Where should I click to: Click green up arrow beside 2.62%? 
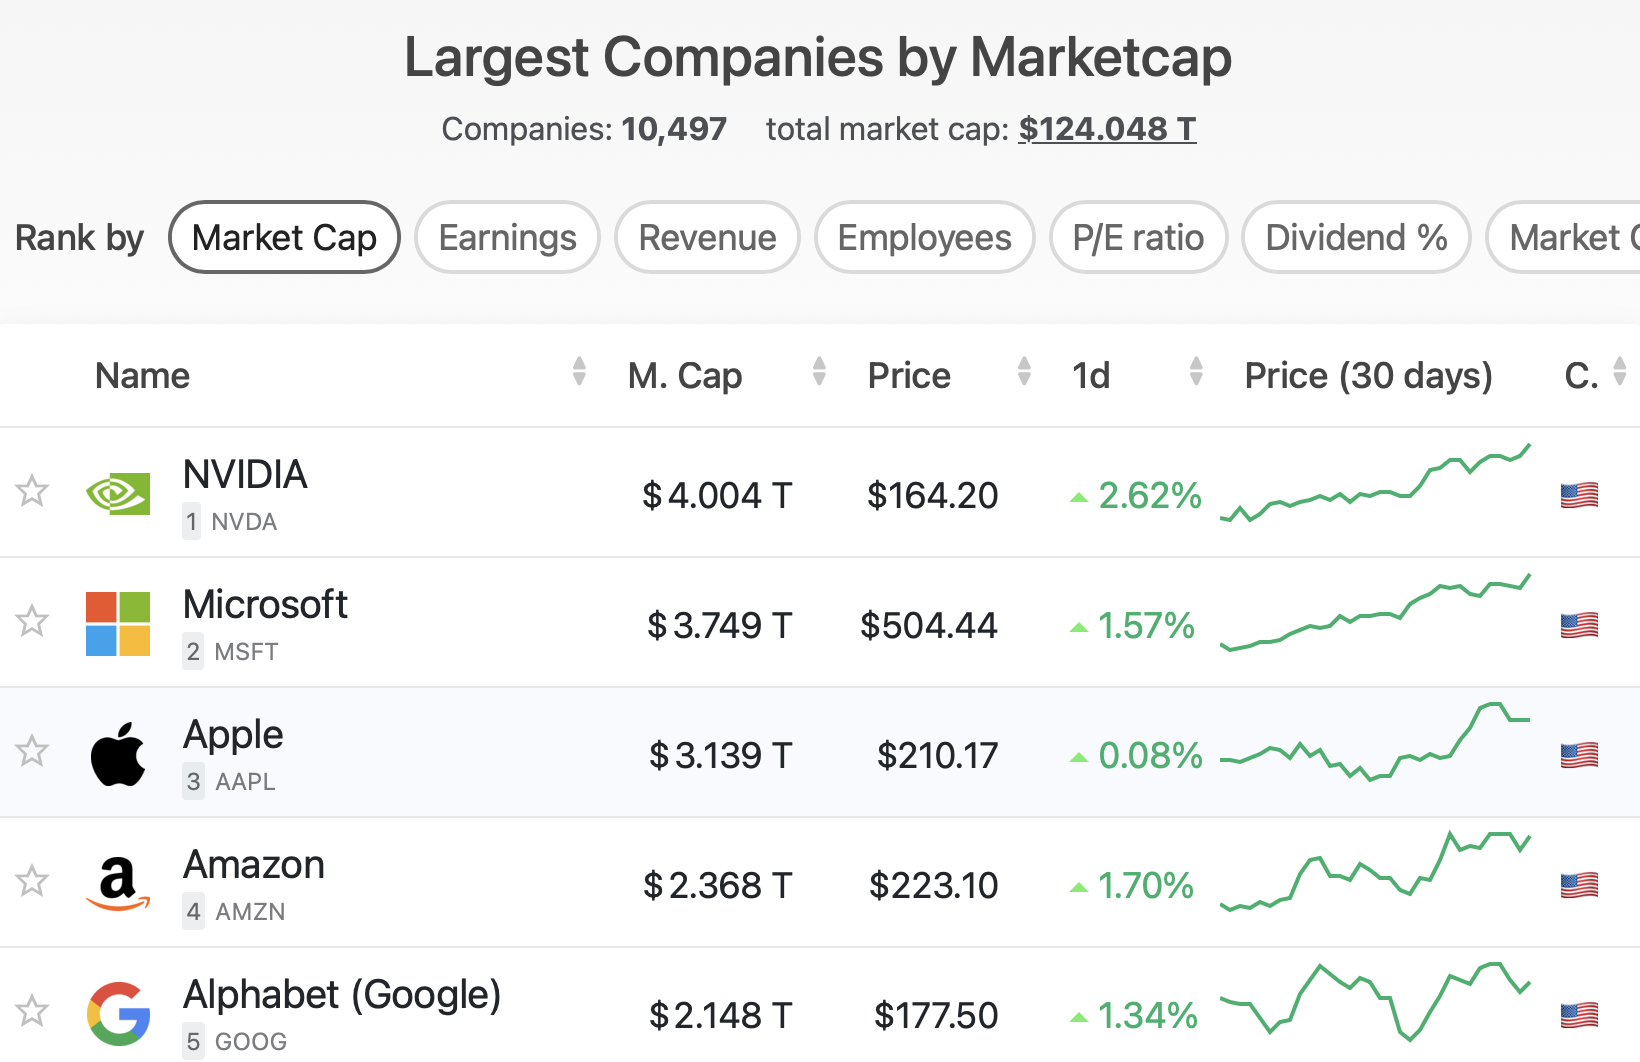click(x=1079, y=497)
